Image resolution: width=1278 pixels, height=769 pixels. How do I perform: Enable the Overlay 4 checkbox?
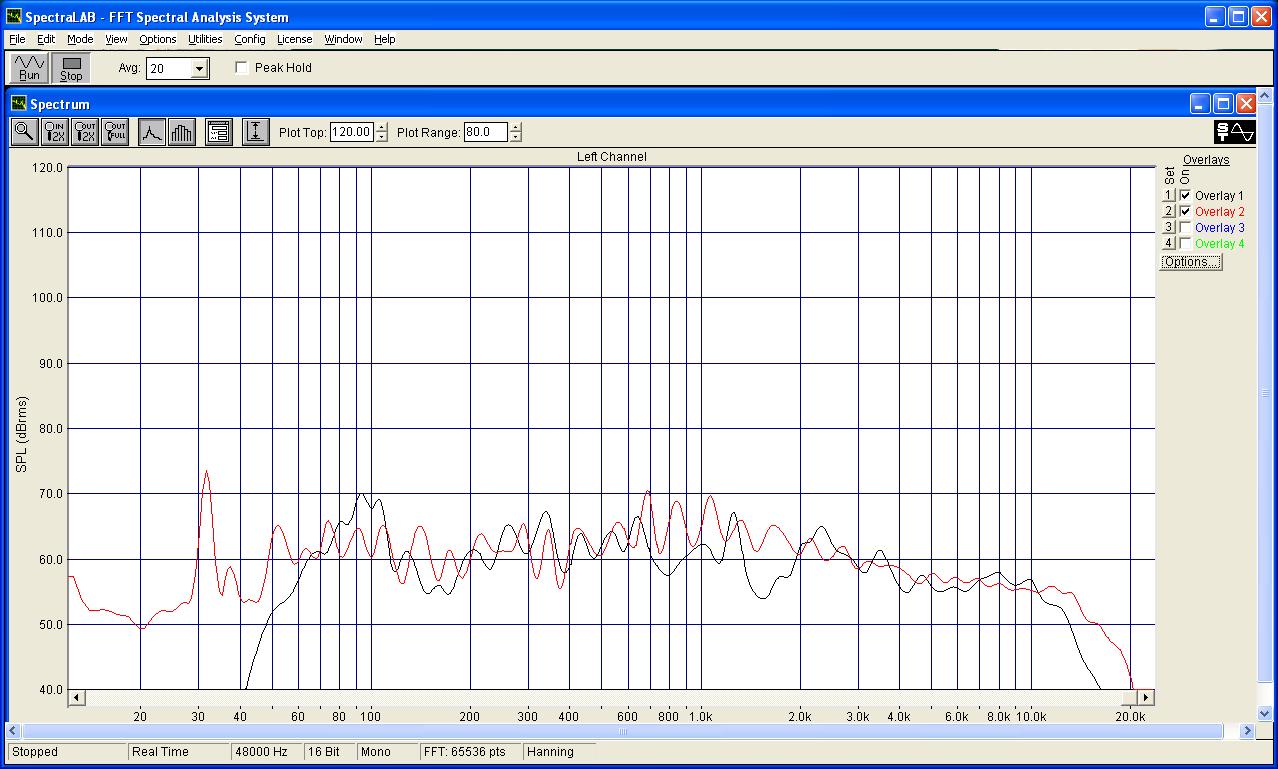[1186, 244]
